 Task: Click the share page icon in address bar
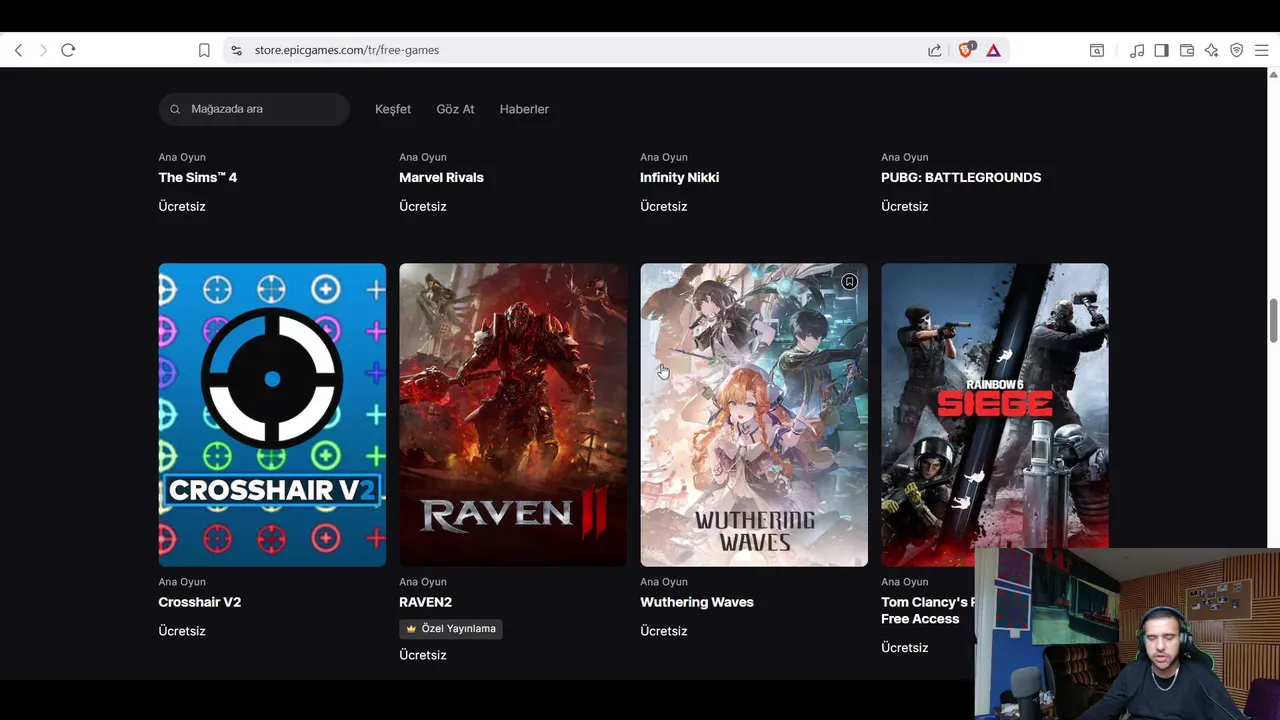935,50
